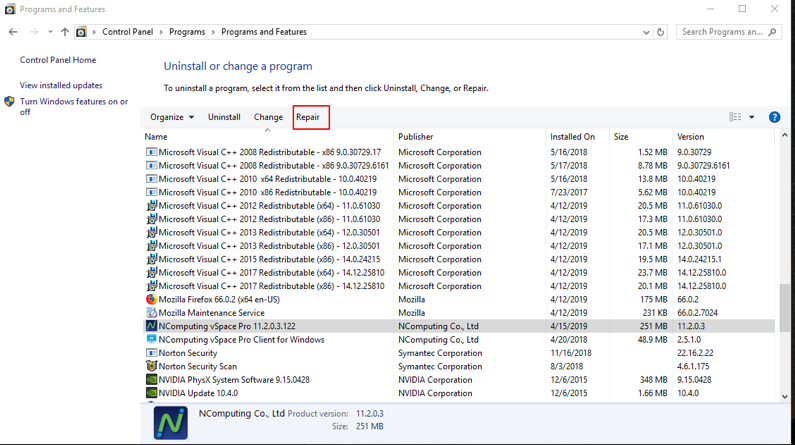The image size is (795, 445).
Task: Click icon of Visual C++ 2017 (x64) Redistributable
Action: 151,272
